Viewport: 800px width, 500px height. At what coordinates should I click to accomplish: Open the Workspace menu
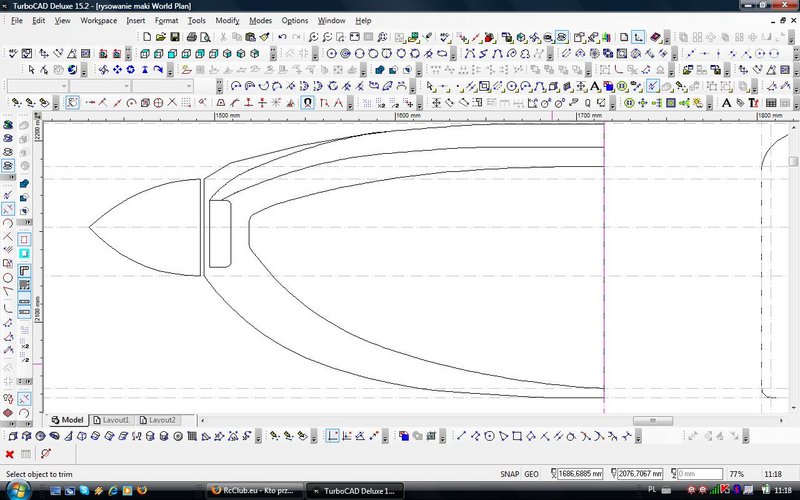(x=98, y=20)
